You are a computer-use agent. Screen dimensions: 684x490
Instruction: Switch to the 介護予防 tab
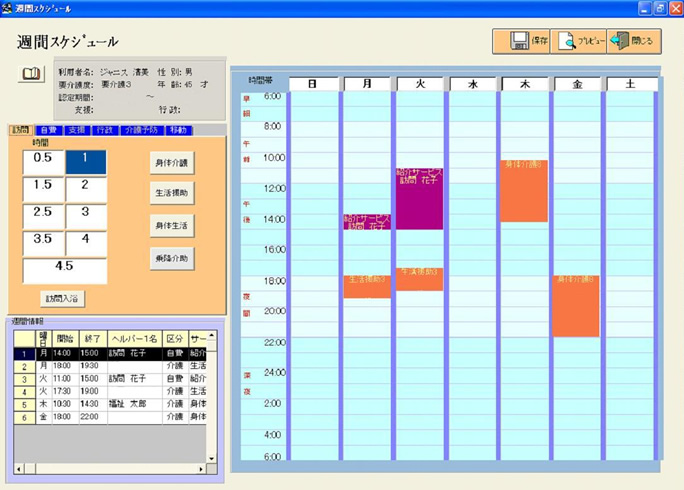click(x=141, y=130)
